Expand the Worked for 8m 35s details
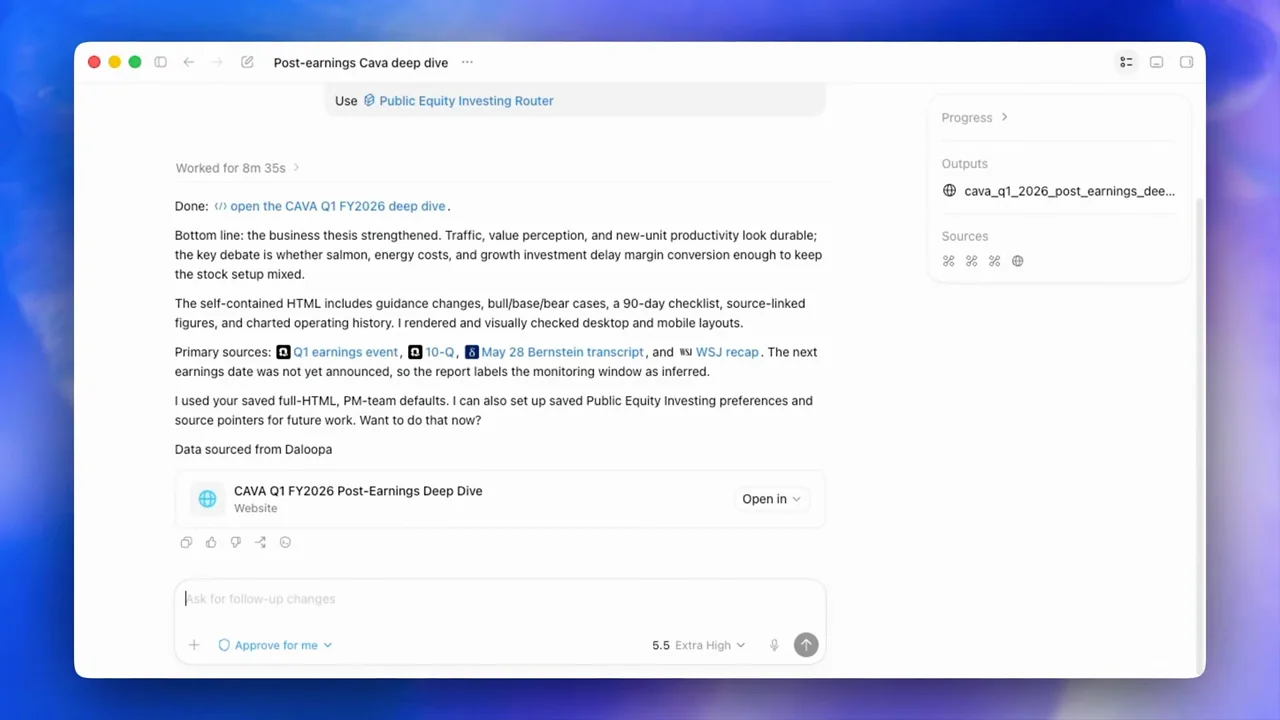This screenshot has height=720, width=1280. pyautogui.click(x=237, y=168)
